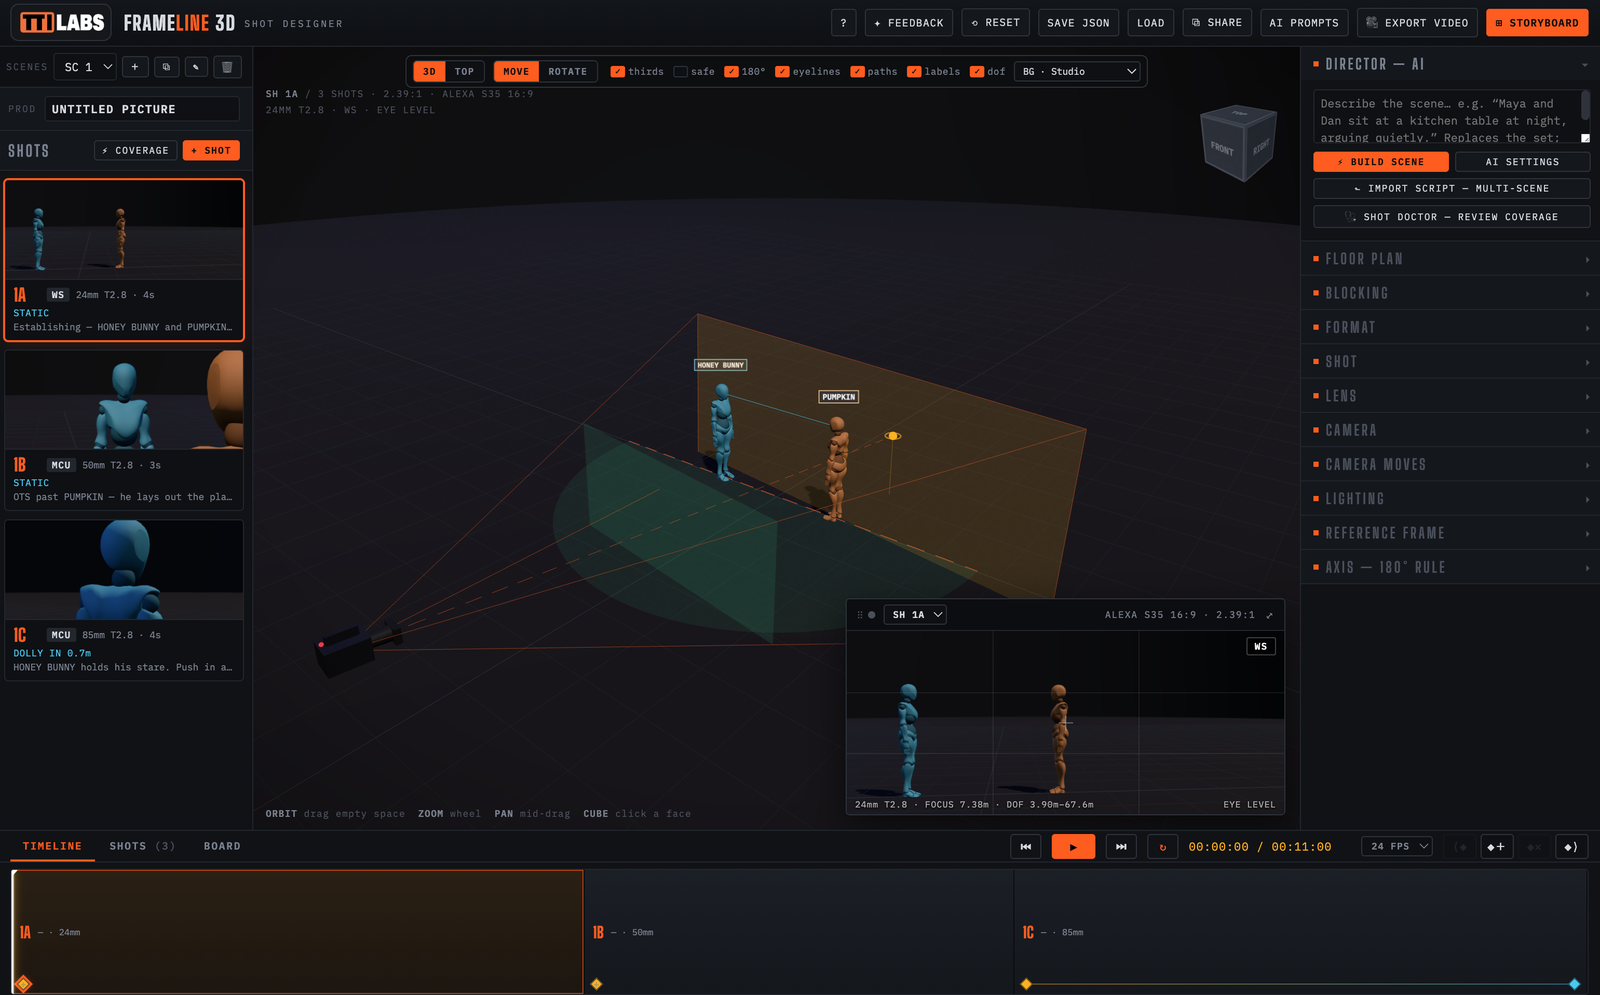This screenshot has height=995, width=1600.
Task: Open Export Video
Action: click(1417, 23)
